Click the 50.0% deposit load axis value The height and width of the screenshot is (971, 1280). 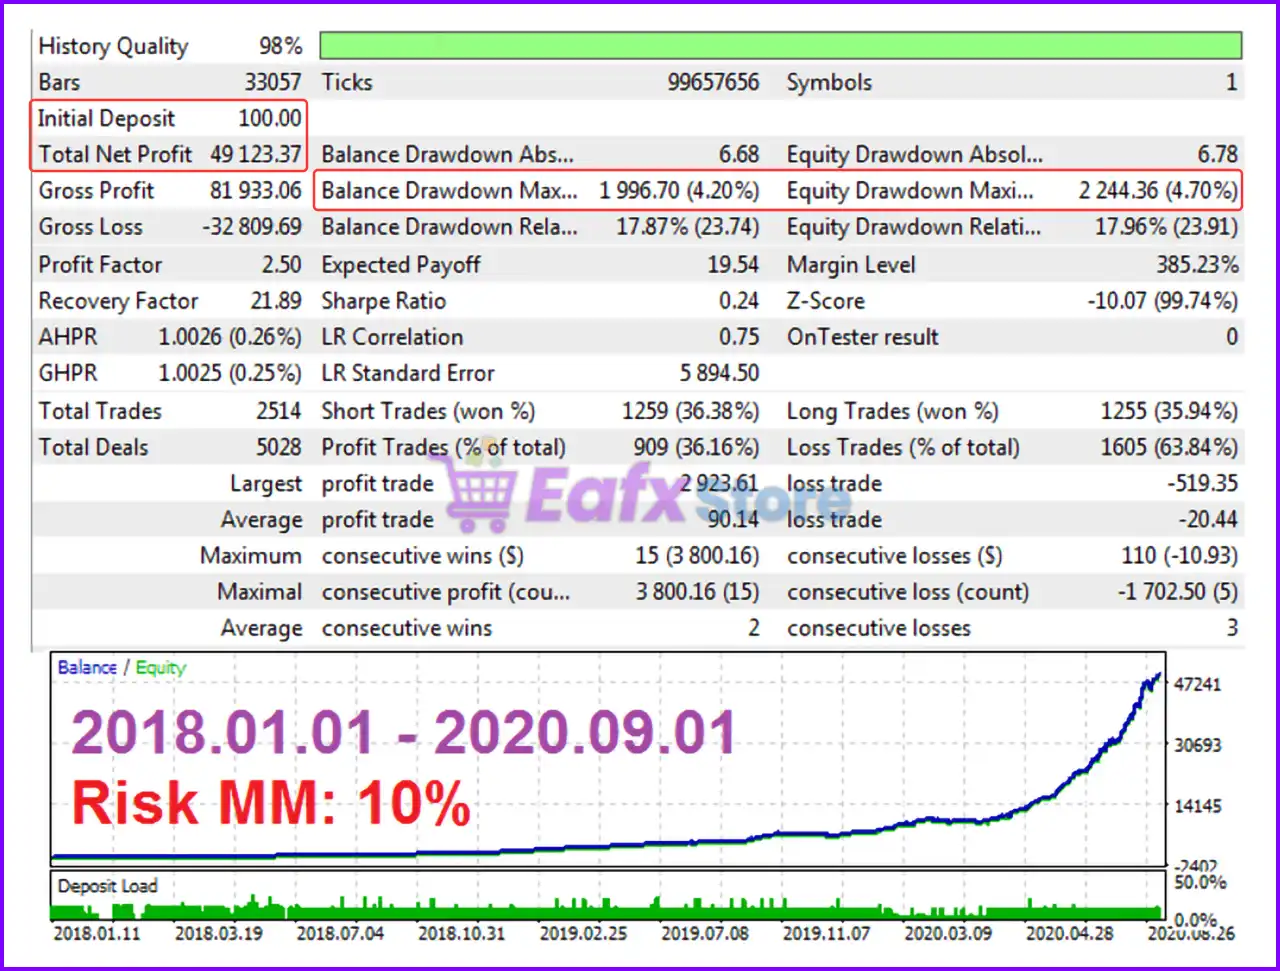1200,882
